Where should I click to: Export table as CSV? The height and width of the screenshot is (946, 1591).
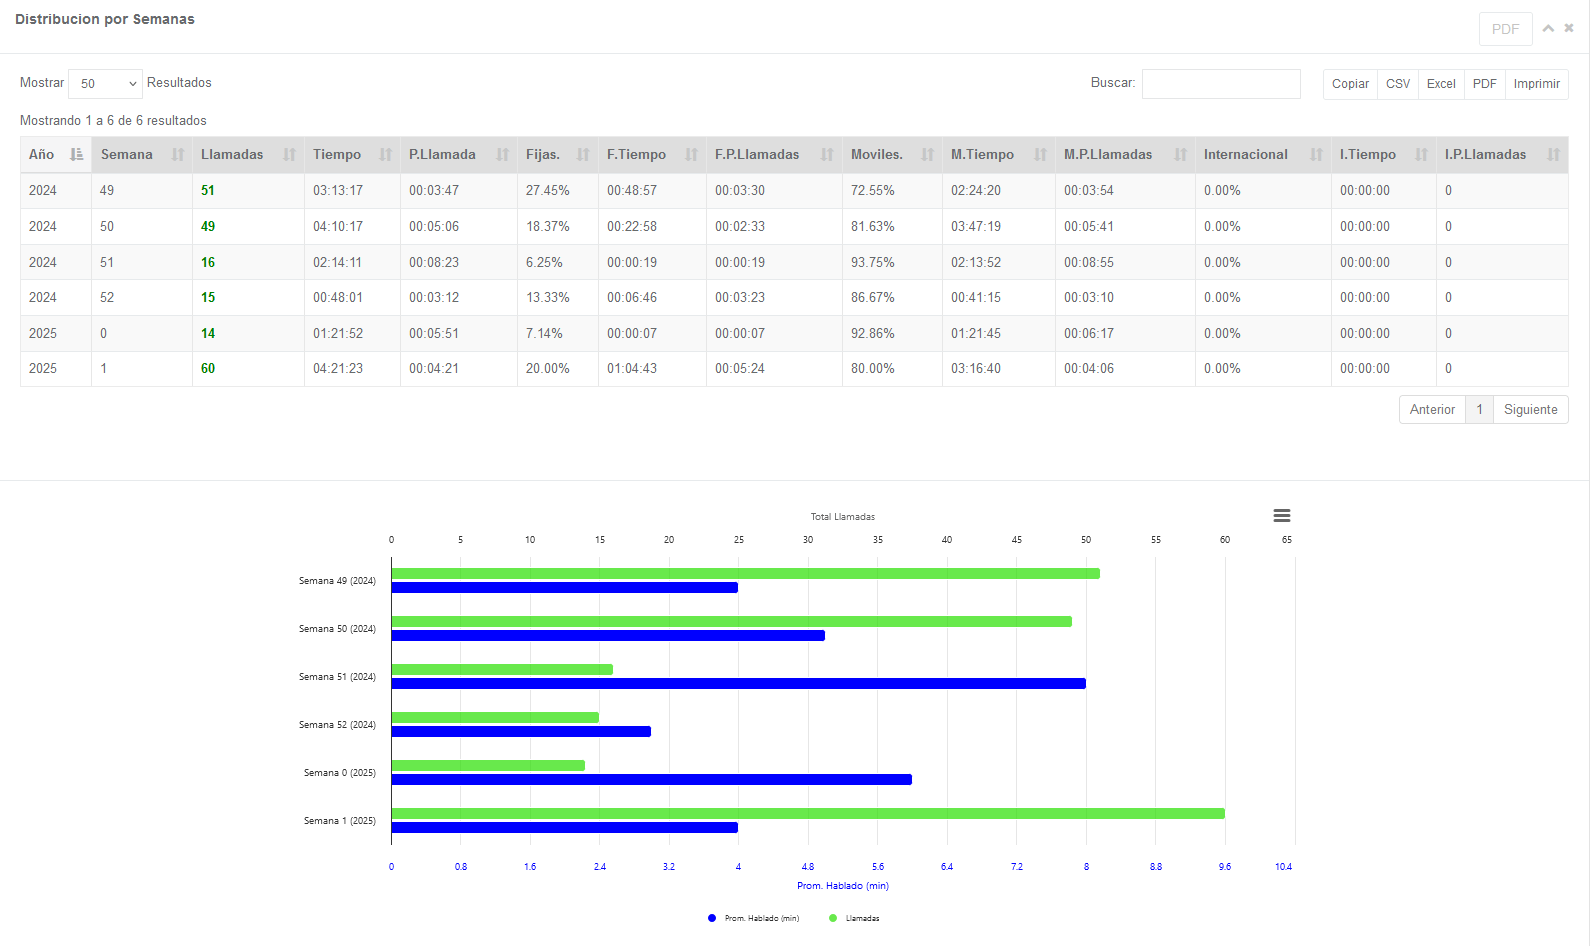coord(1397,84)
